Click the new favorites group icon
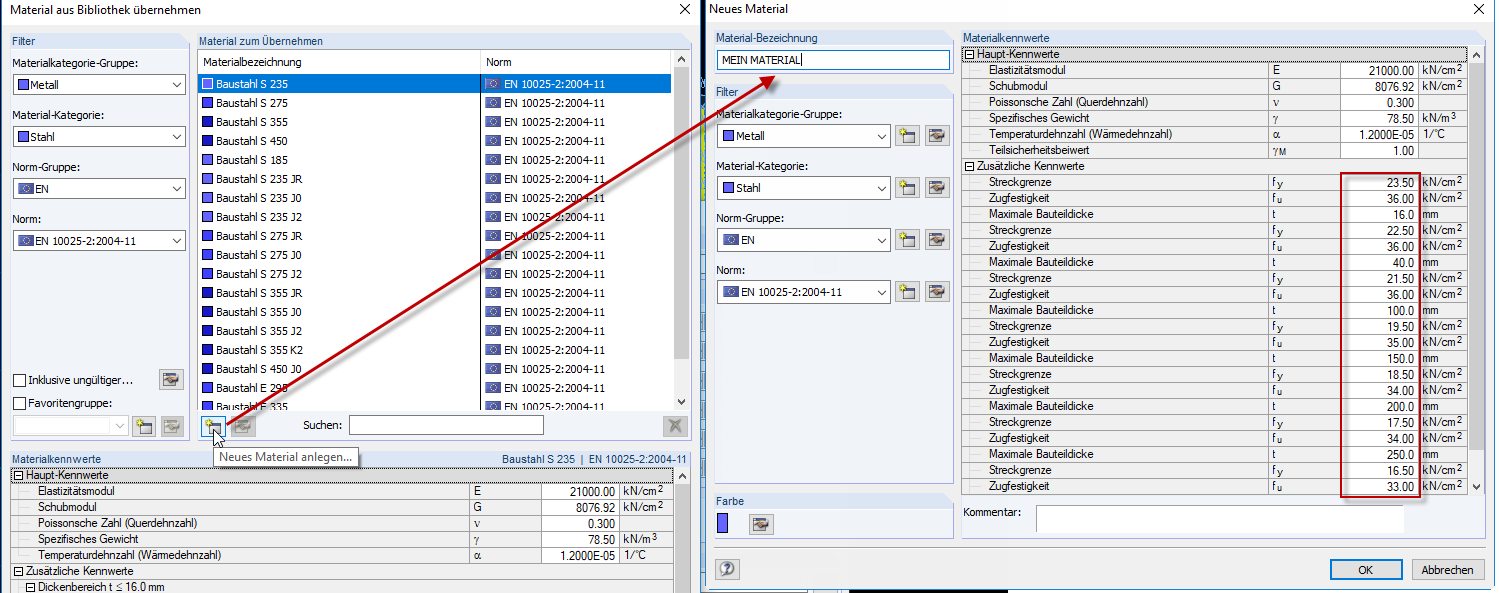Viewport: 1499px width, 593px height. (144, 426)
